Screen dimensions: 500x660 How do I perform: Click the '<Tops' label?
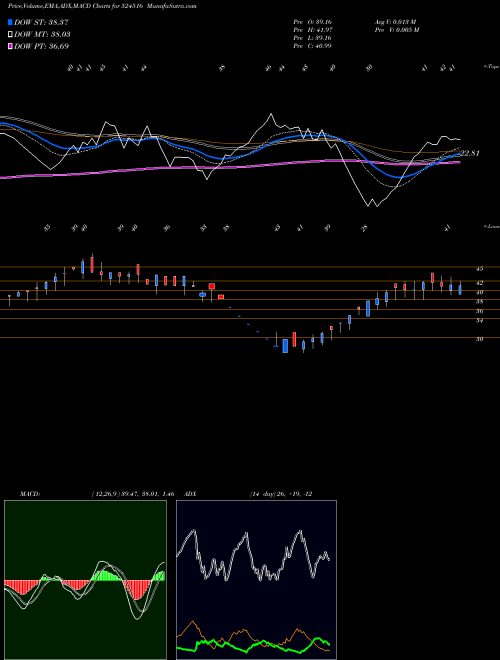tap(492, 67)
